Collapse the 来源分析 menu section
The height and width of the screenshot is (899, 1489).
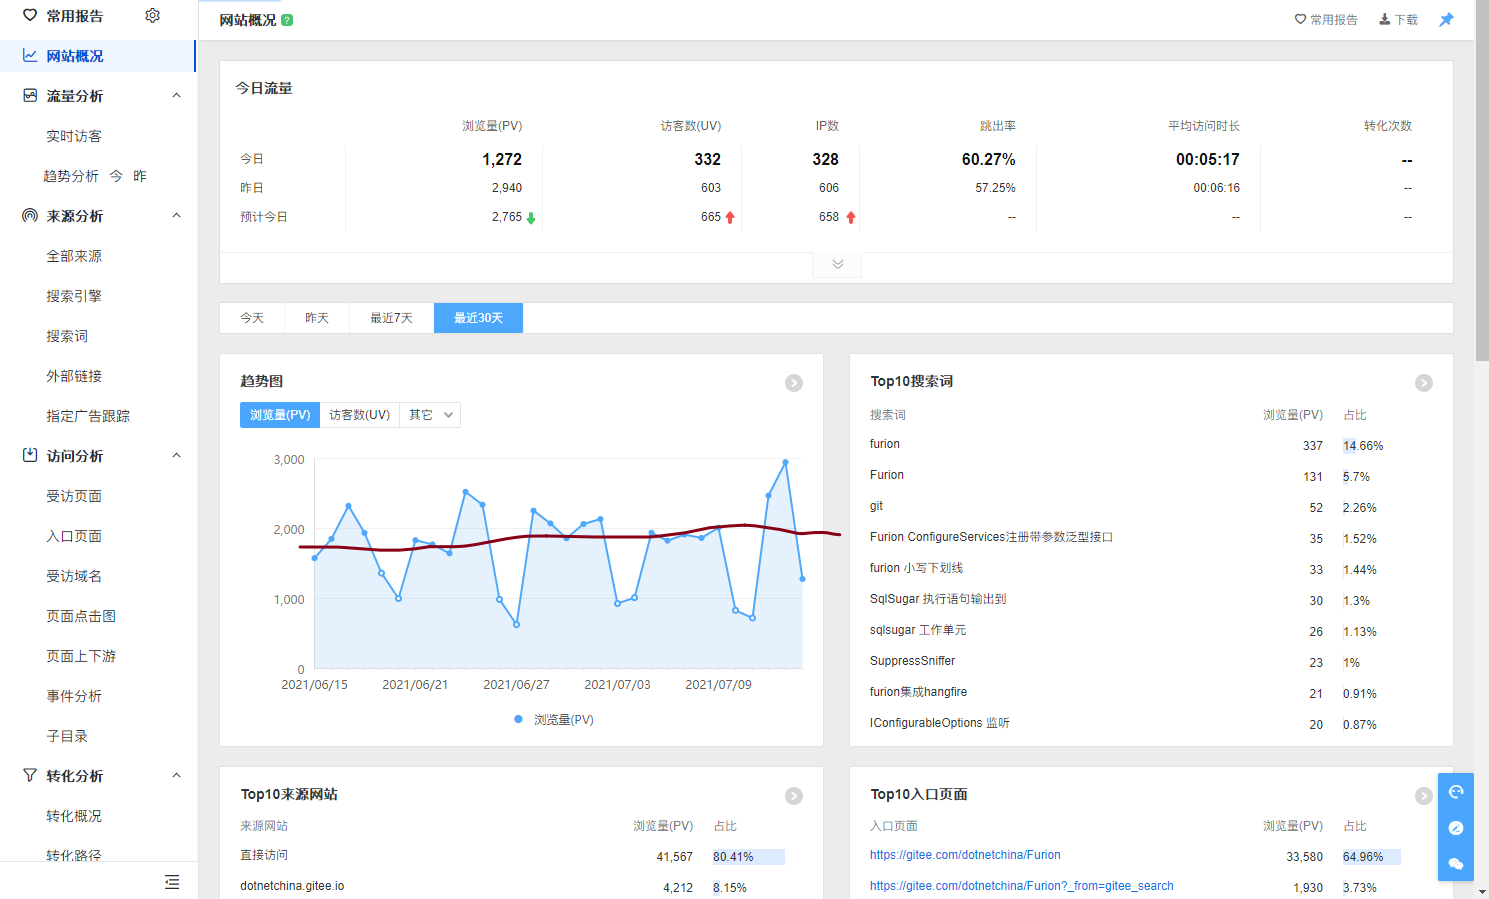click(x=177, y=216)
